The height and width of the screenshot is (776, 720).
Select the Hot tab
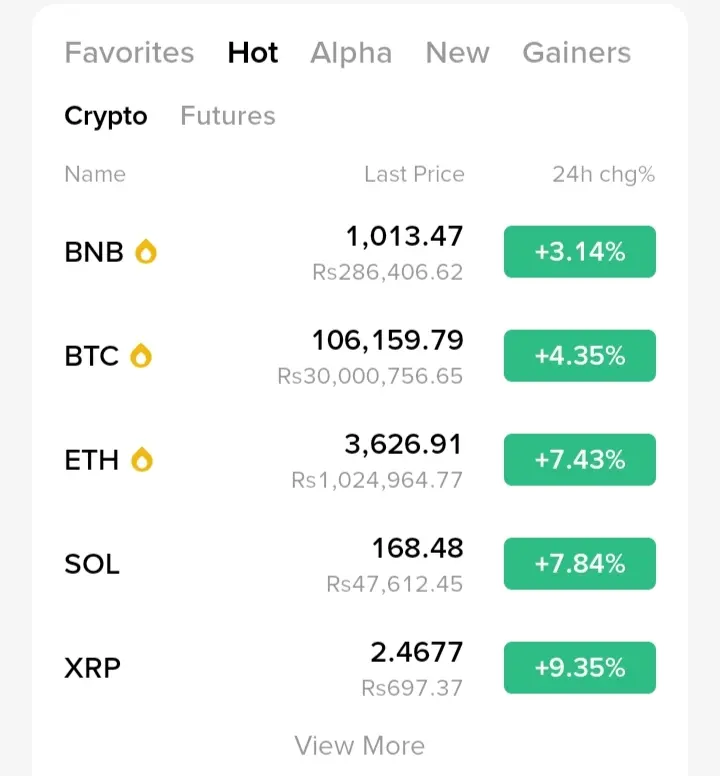[x=253, y=53]
